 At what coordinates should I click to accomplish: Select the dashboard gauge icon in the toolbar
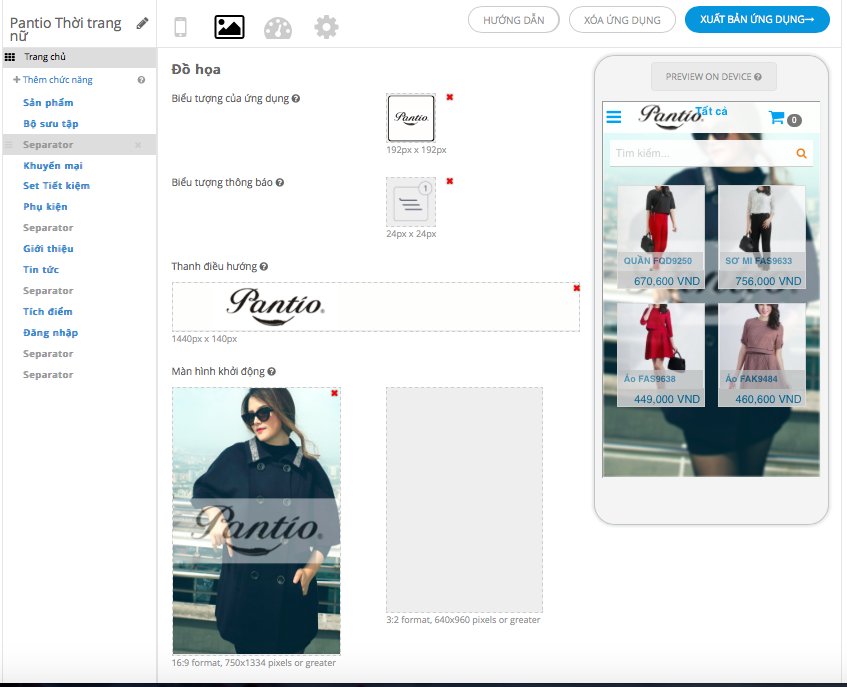click(278, 28)
